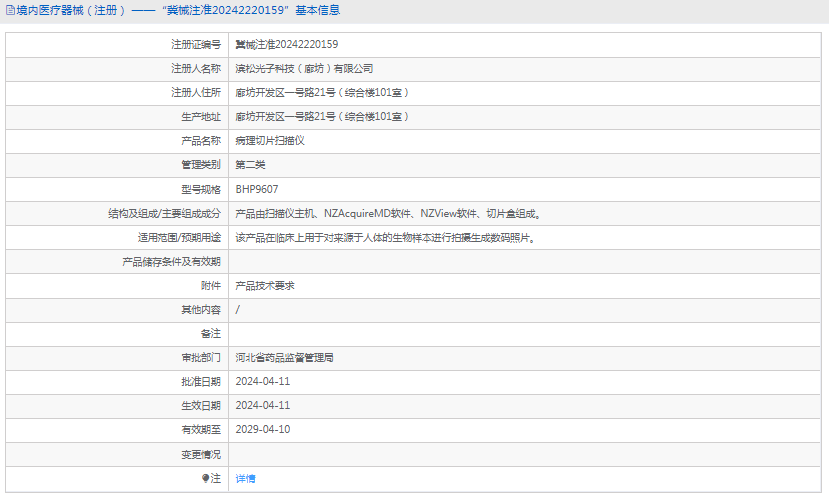Click the registrant name 滨松光子科技（廊坊）有限公司
This screenshot has height=497, width=829.
[x=304, y=69]
